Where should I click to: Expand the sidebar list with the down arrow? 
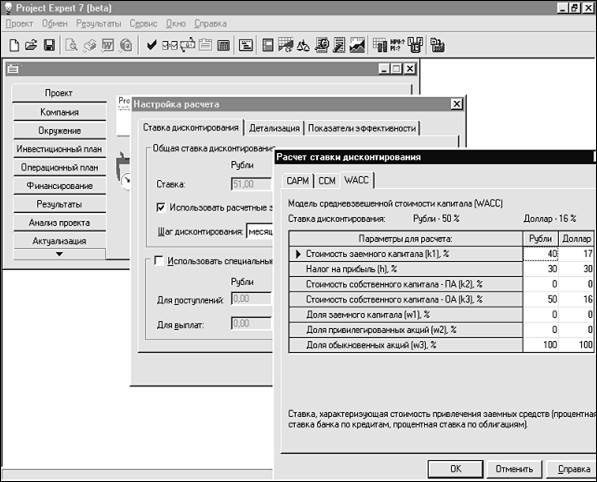point(59,254)
